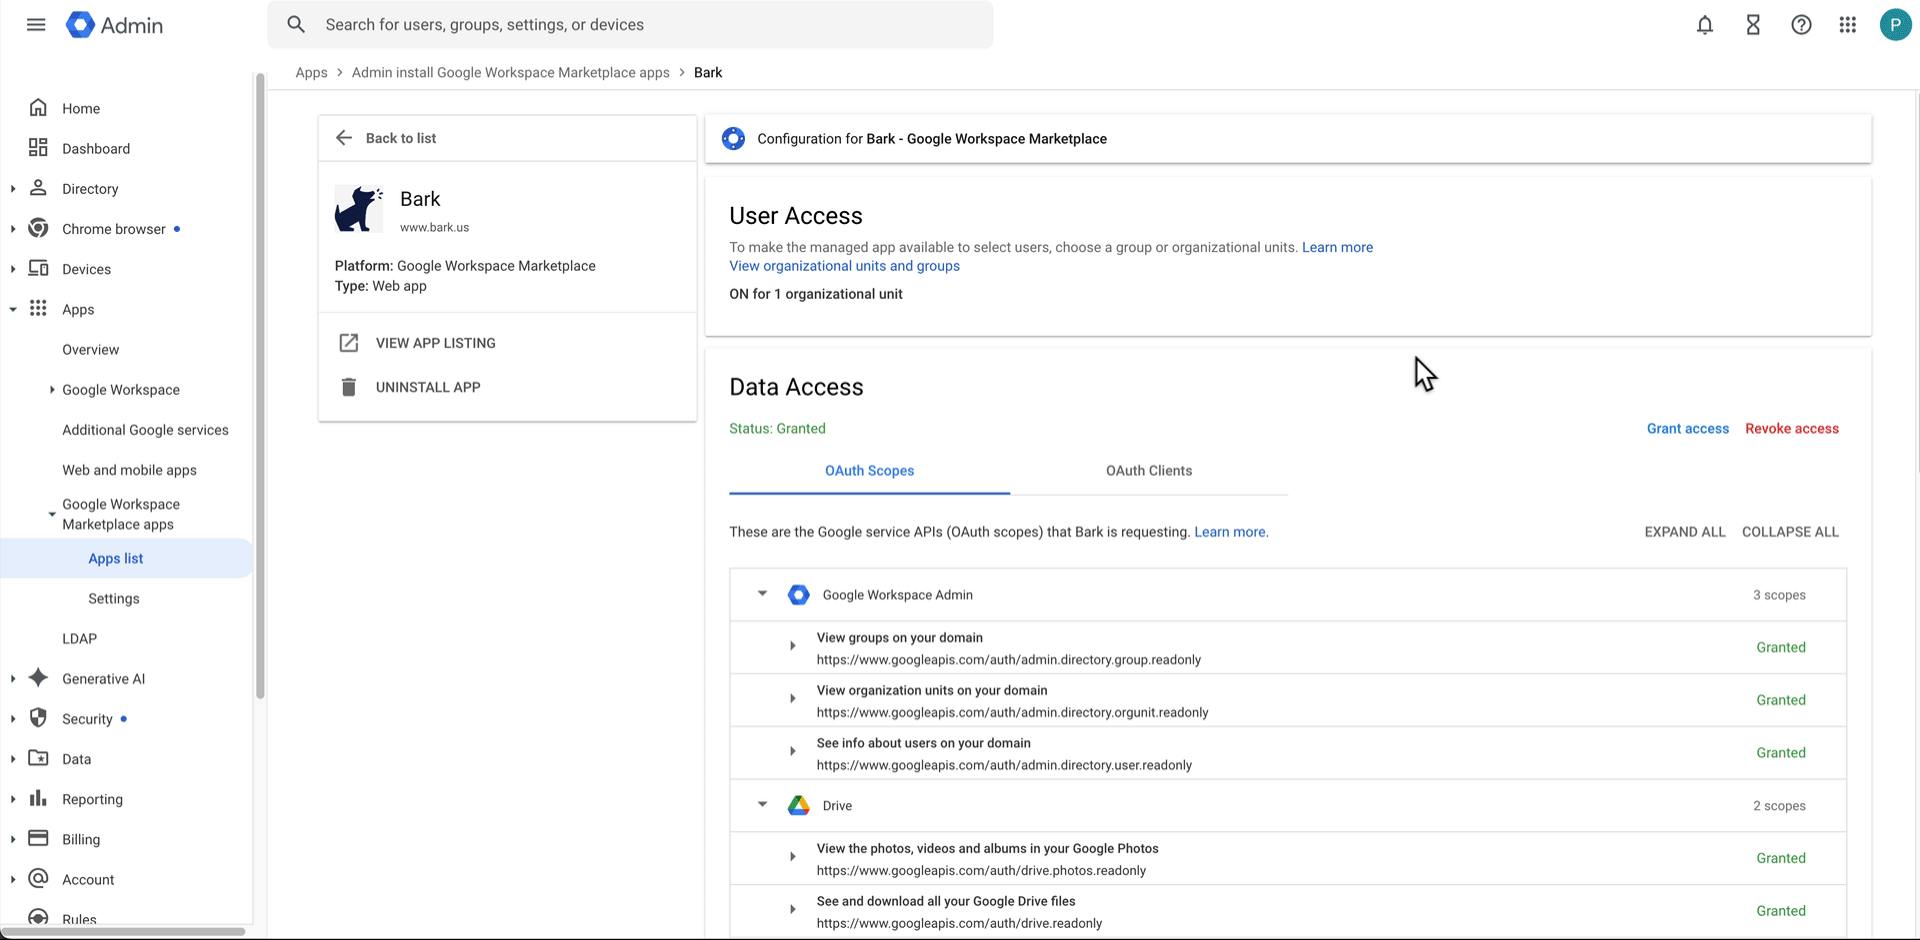Open Overview under Apps
Screen dimensions: 1920x940
point(90,349)
